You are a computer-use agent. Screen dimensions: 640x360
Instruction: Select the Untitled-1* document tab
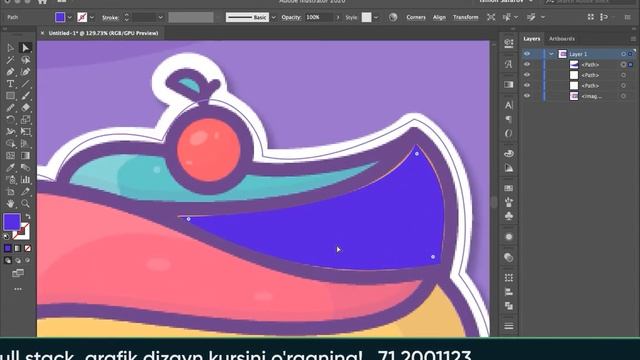(103, 33)
